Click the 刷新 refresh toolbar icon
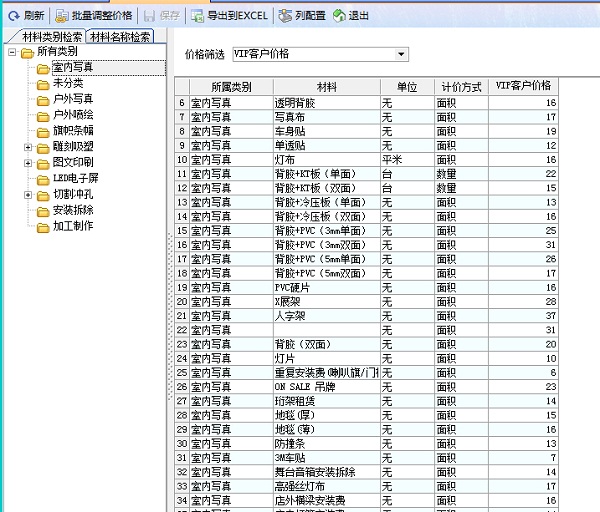The width and height of the screenshot is (600, 512). pos(13,15)
